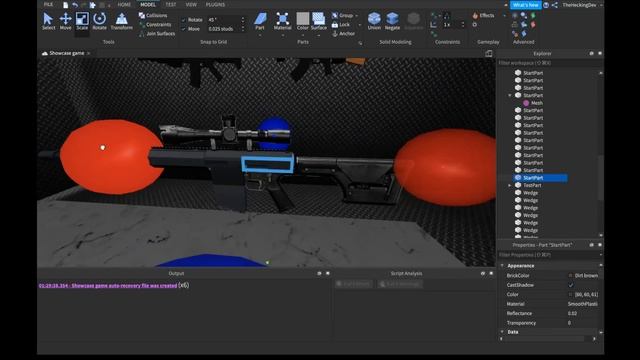
Task: Click the viewport maximize icon above Explorer
Action: tap(489, 53)
